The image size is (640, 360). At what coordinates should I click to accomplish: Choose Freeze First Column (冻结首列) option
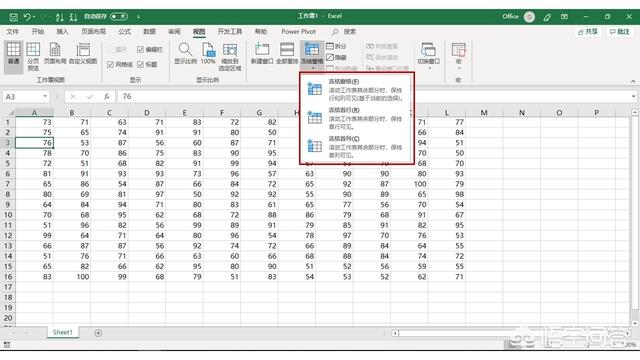[x=356, y=147]
